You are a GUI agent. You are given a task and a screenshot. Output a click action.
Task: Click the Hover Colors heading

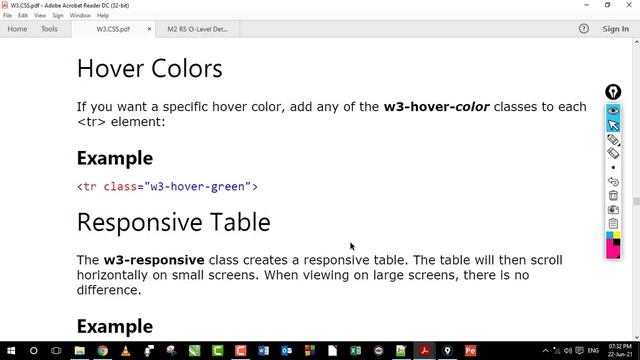[x=150, y=68]
